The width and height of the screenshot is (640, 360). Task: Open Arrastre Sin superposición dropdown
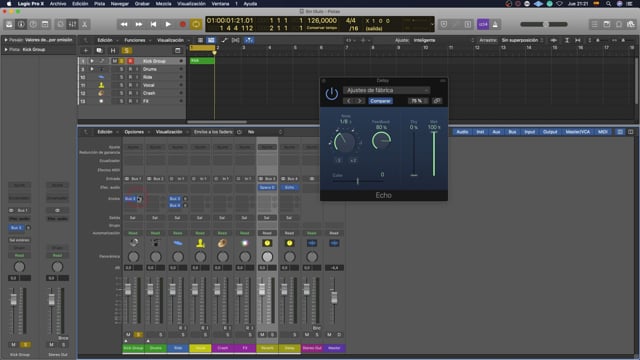522,40
